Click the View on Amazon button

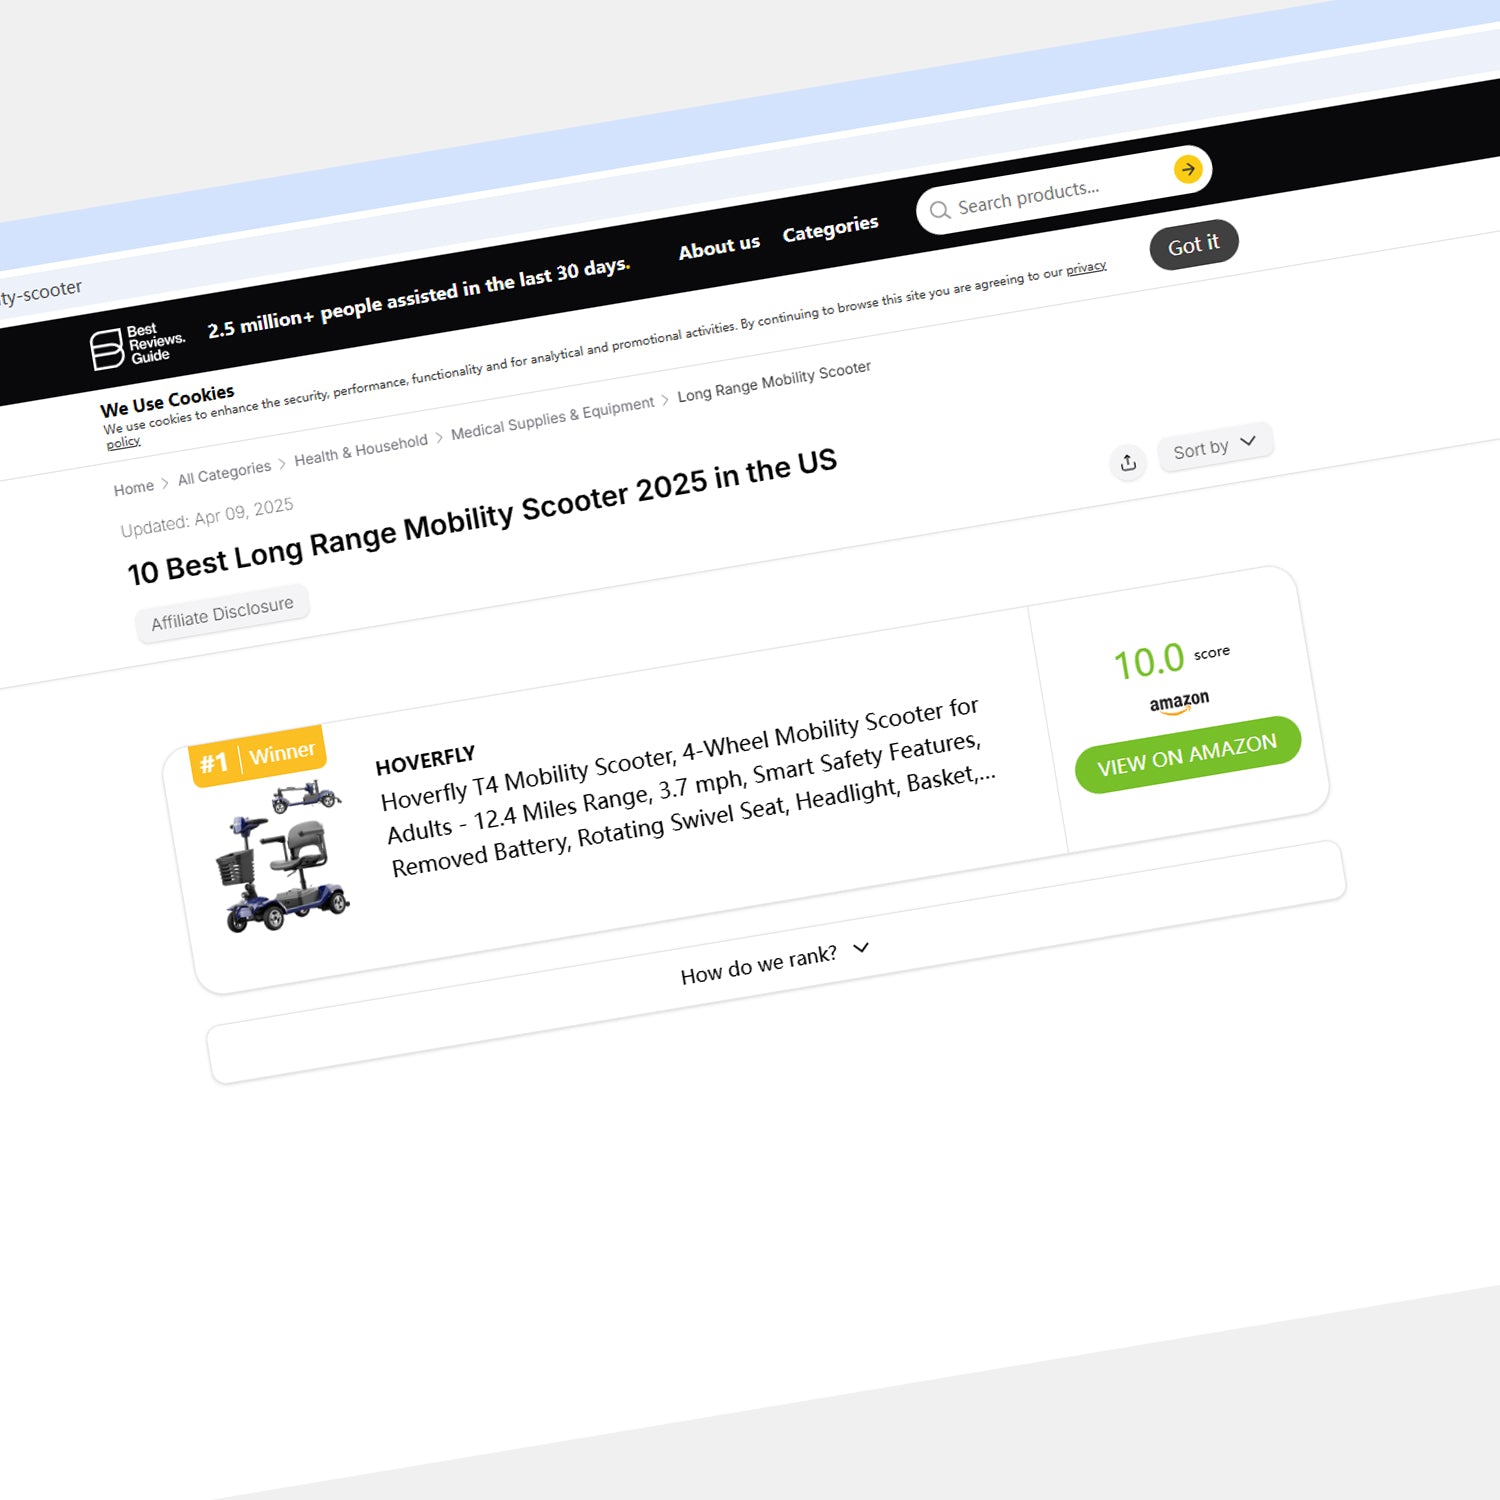point(1187,755)
